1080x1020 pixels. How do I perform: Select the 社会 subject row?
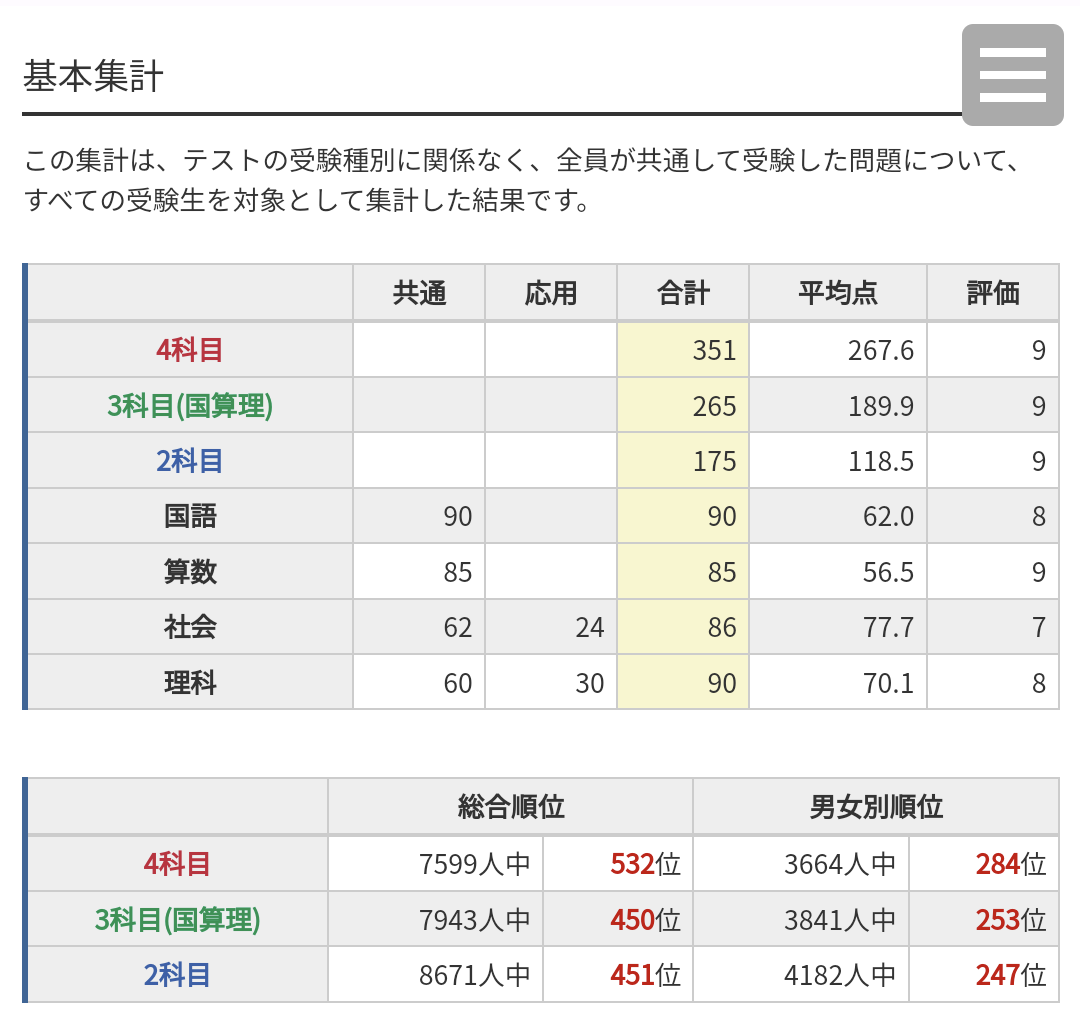pyautogui.click(x=189, y=627)
